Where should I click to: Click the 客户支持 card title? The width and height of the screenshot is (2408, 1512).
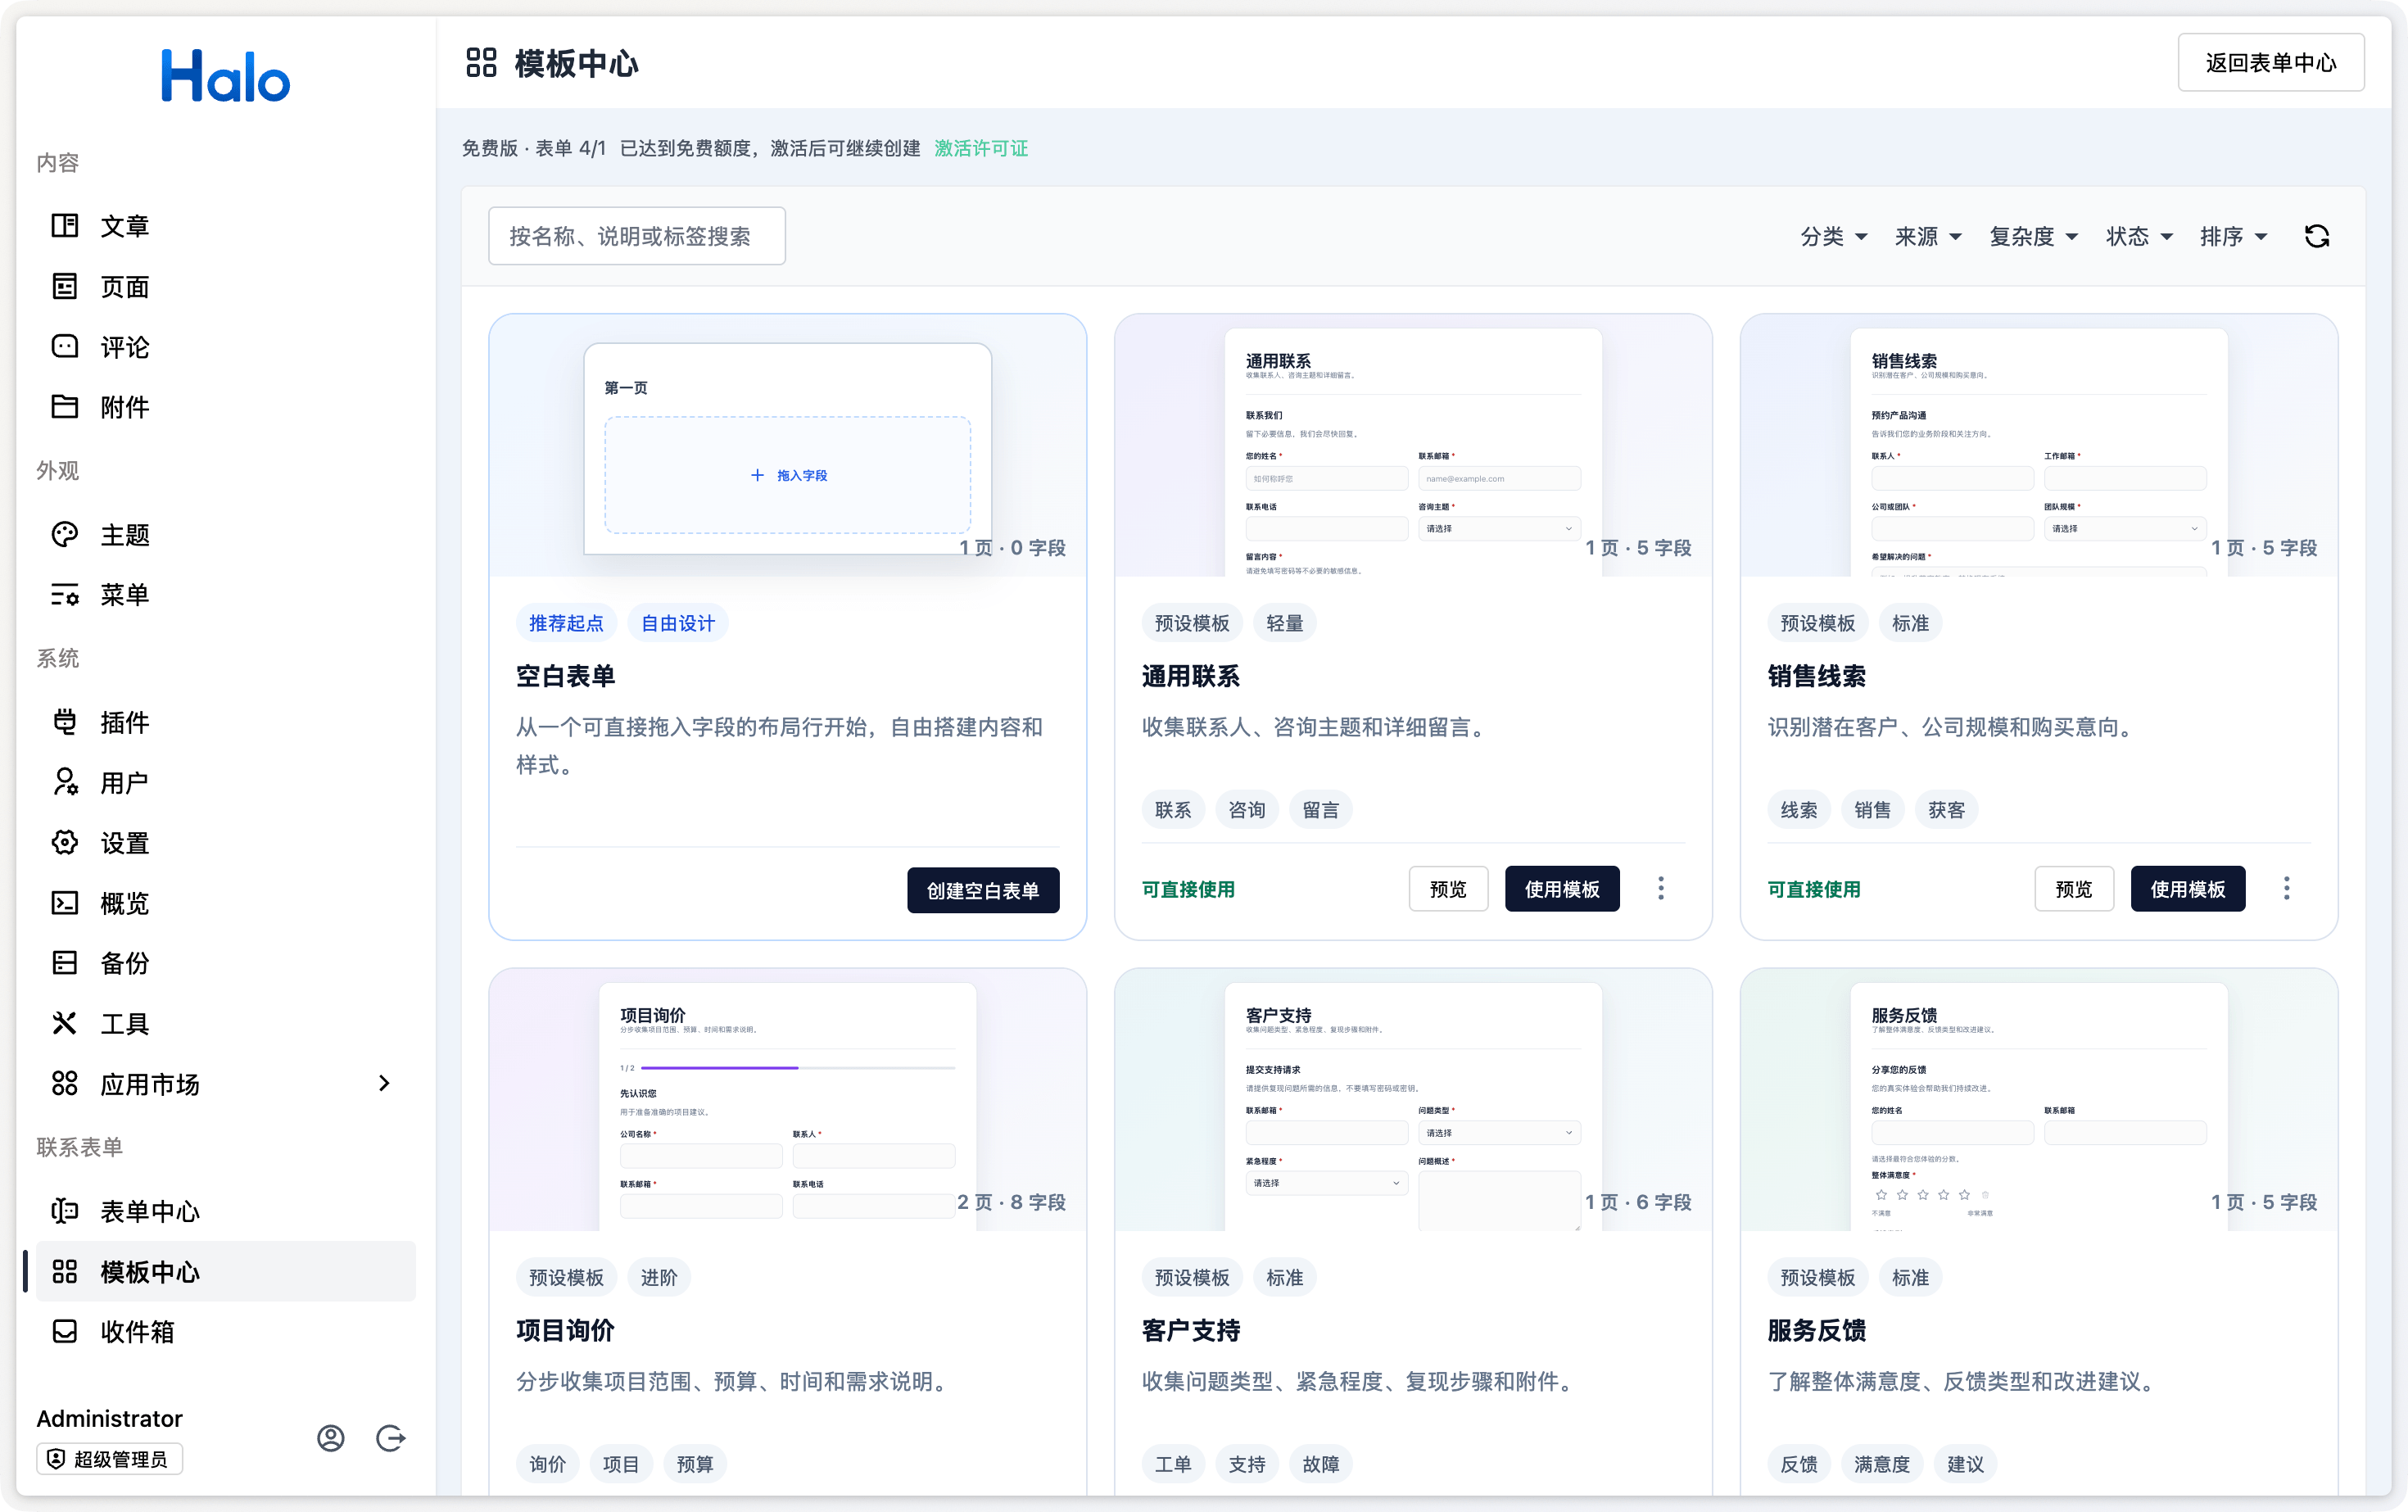(x=1191, y=1331)
